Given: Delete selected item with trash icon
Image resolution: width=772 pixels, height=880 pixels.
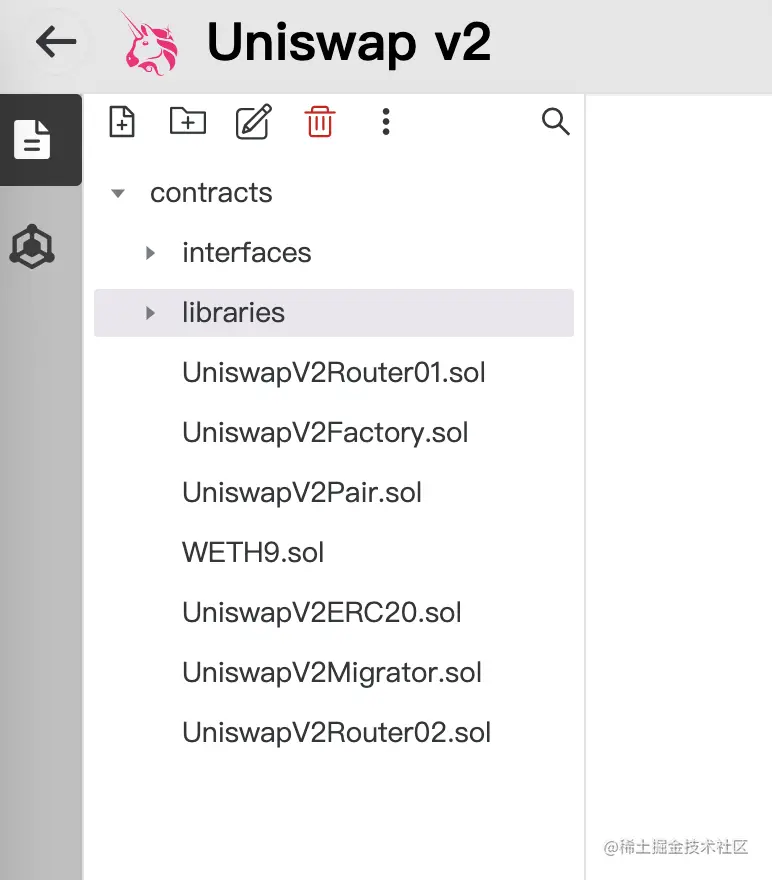Looking at the screenshot, I should tap(319, 122).
